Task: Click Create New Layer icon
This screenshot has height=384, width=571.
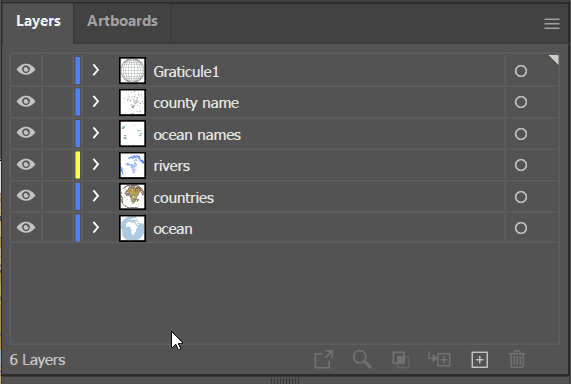Action: 480,360
